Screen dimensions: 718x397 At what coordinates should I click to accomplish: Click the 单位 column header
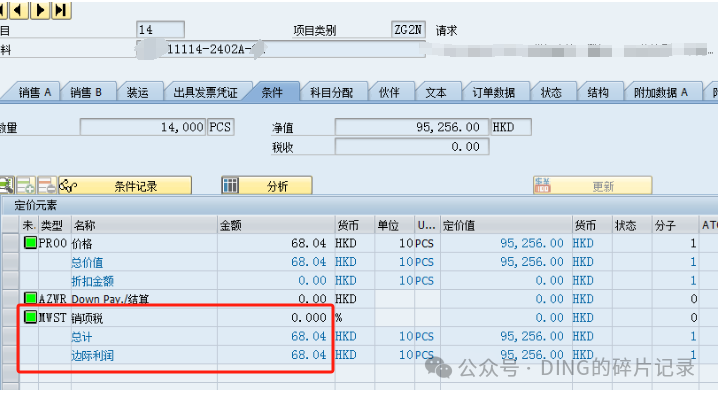394,225
